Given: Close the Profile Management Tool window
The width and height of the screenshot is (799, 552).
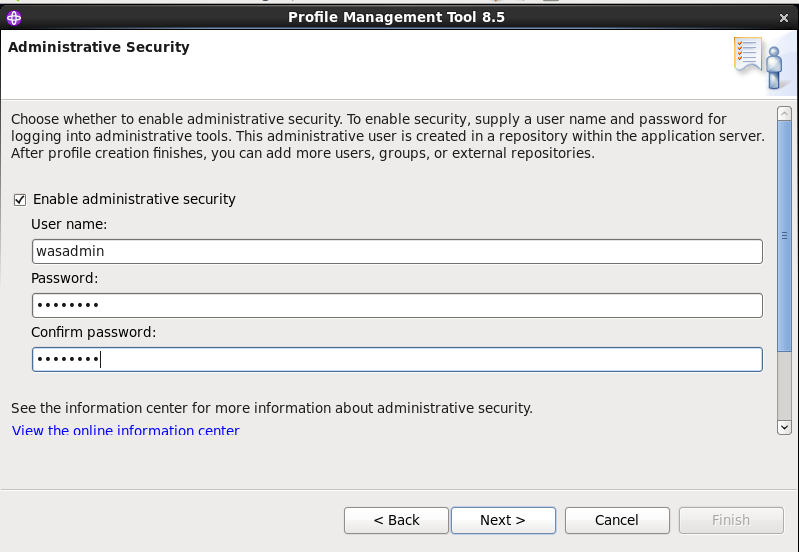Looking at the screenshot, I should 784,18.
